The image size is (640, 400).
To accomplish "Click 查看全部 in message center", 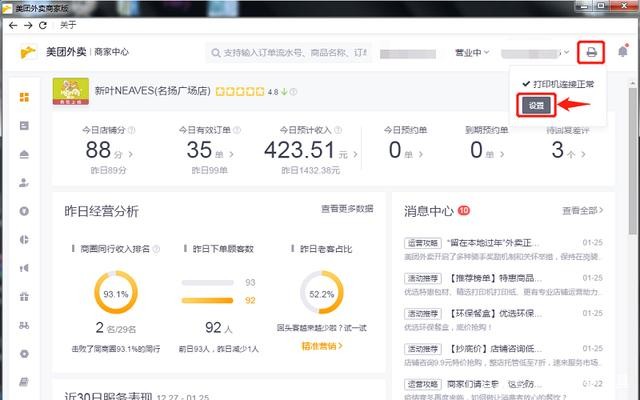I will 582,211.
